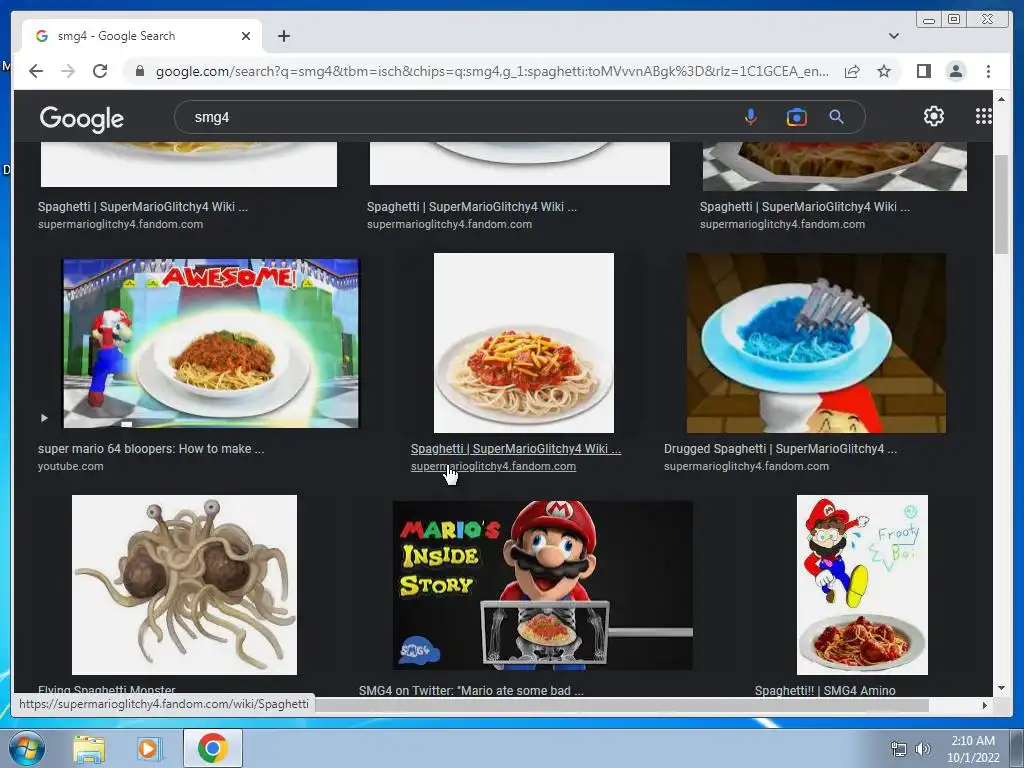Reload the current page
Image resolution: width=1024 pixels, height=768 pixels.
pos(100,71)
